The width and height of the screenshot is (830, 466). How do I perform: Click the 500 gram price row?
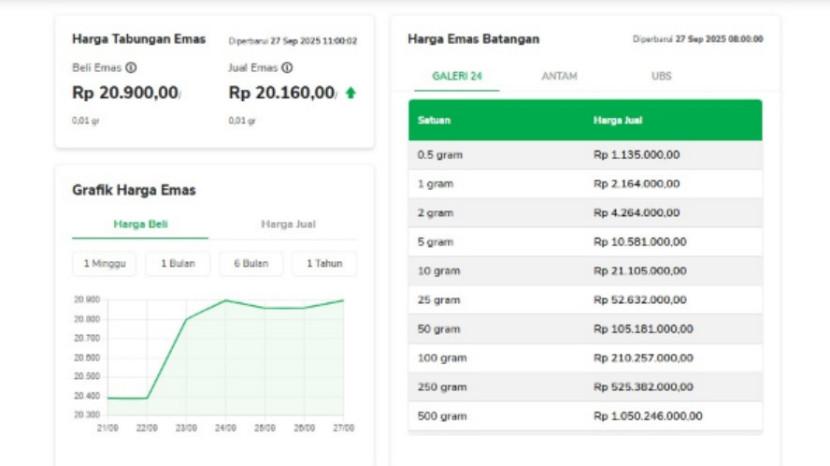point(585,416)
